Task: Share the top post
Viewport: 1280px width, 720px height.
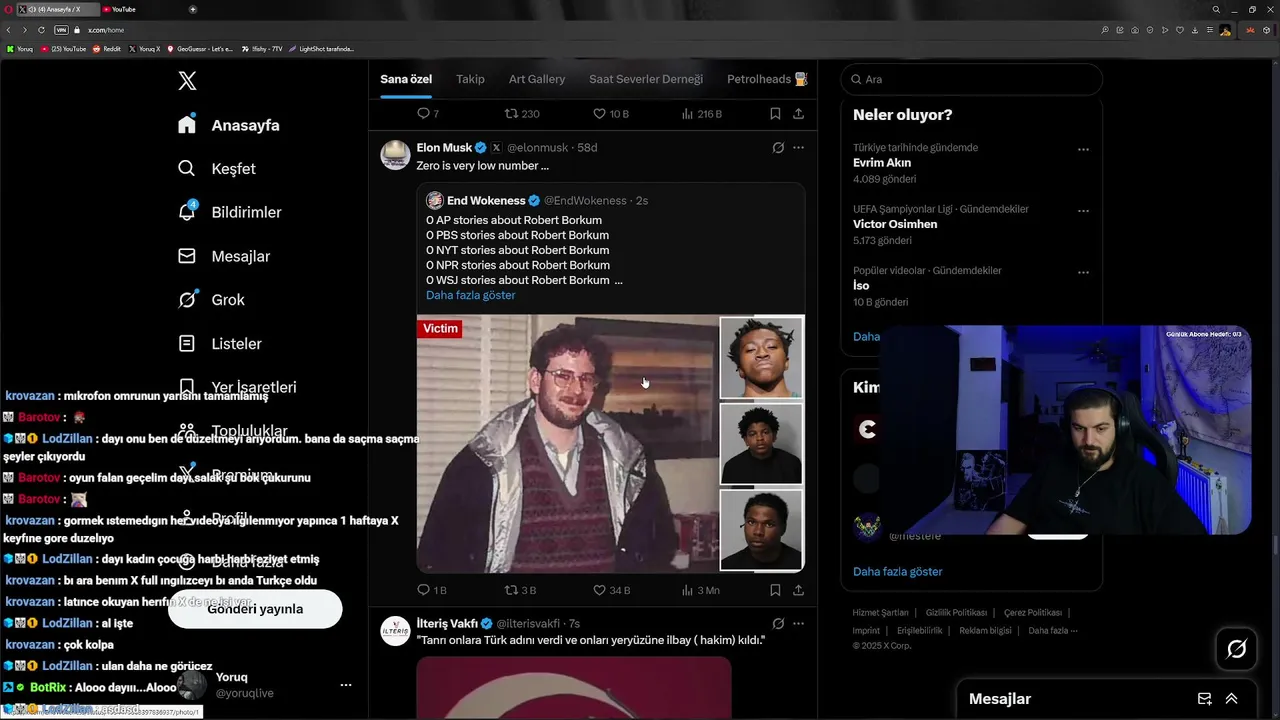Action: pyautogui.click(x=798, y=114)
